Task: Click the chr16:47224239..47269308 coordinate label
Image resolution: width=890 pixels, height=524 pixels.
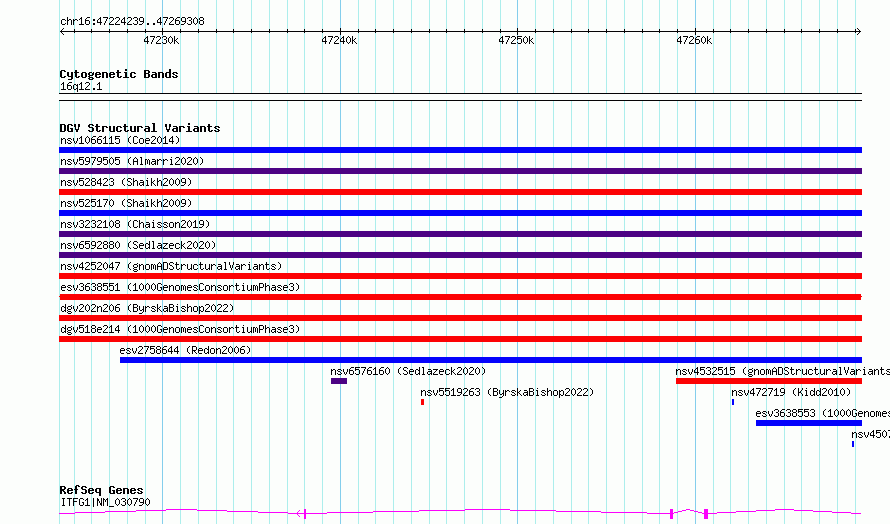Action: tap(132, 22)
